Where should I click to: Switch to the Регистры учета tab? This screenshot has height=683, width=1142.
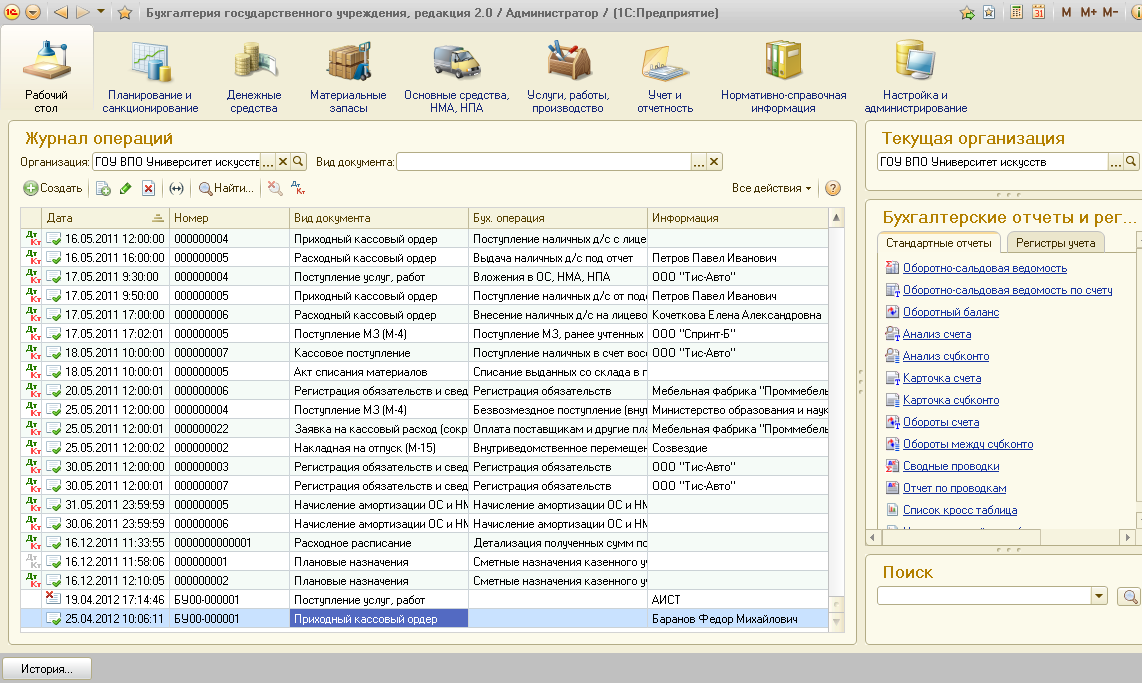click(x=1055, y=243)
